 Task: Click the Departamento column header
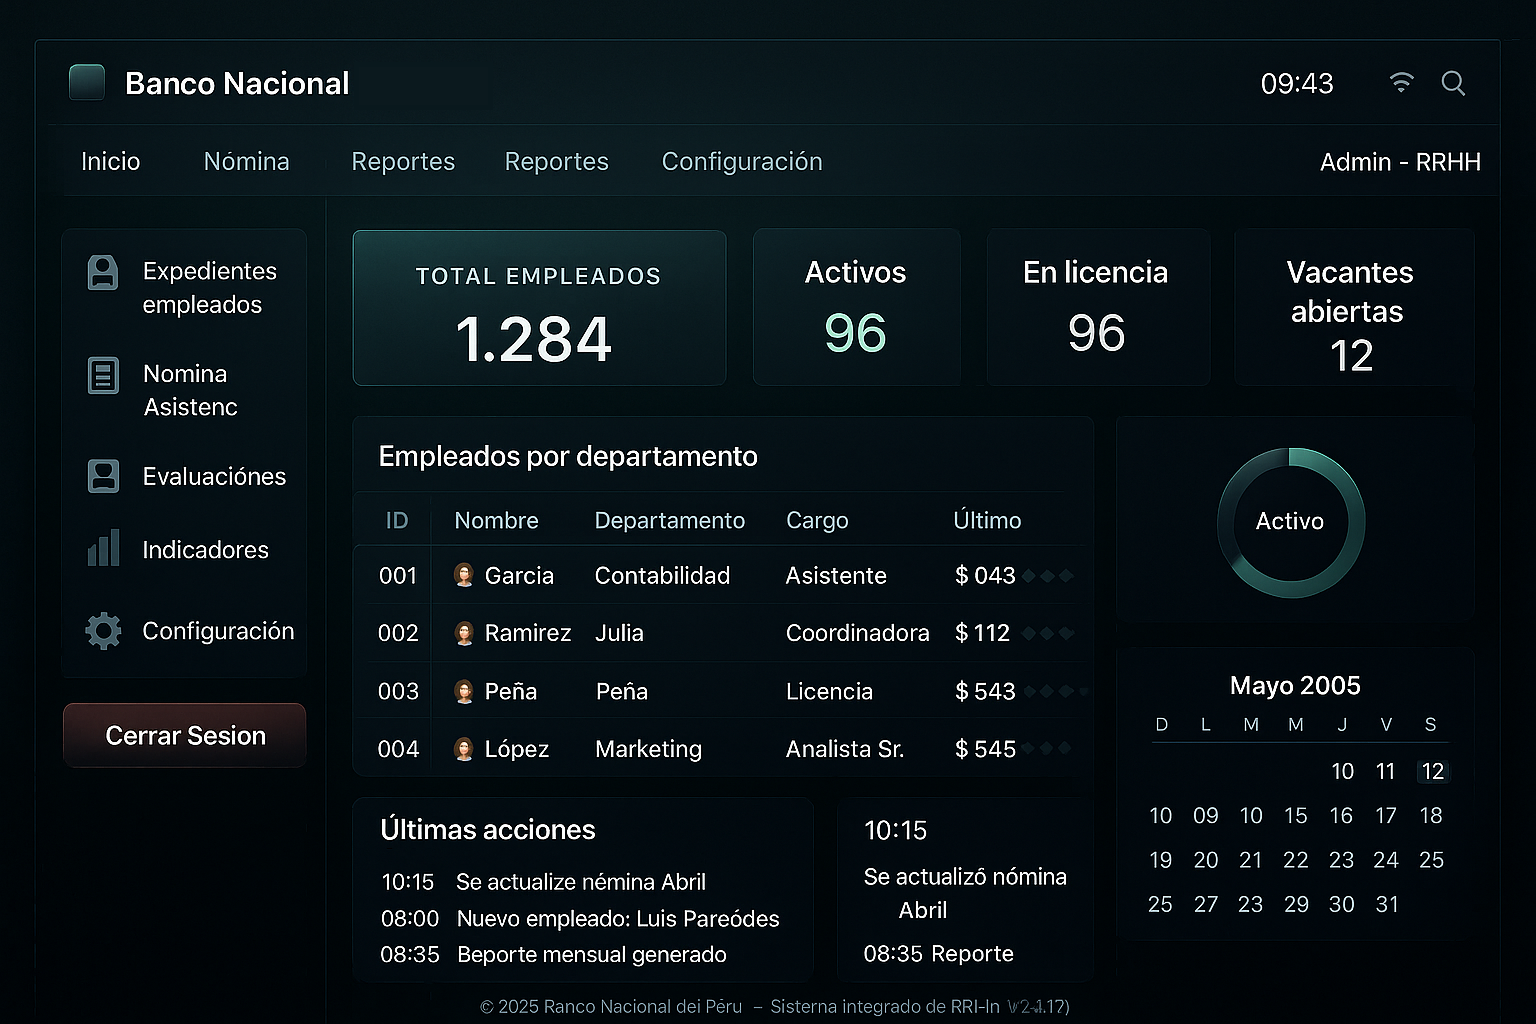tap(669, 520)
